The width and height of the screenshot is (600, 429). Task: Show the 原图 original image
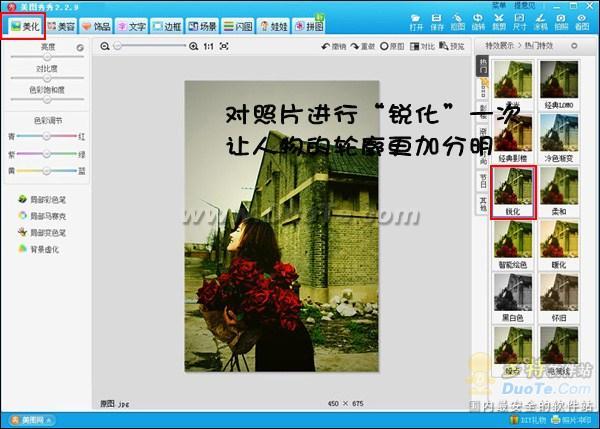coord(393,46)
